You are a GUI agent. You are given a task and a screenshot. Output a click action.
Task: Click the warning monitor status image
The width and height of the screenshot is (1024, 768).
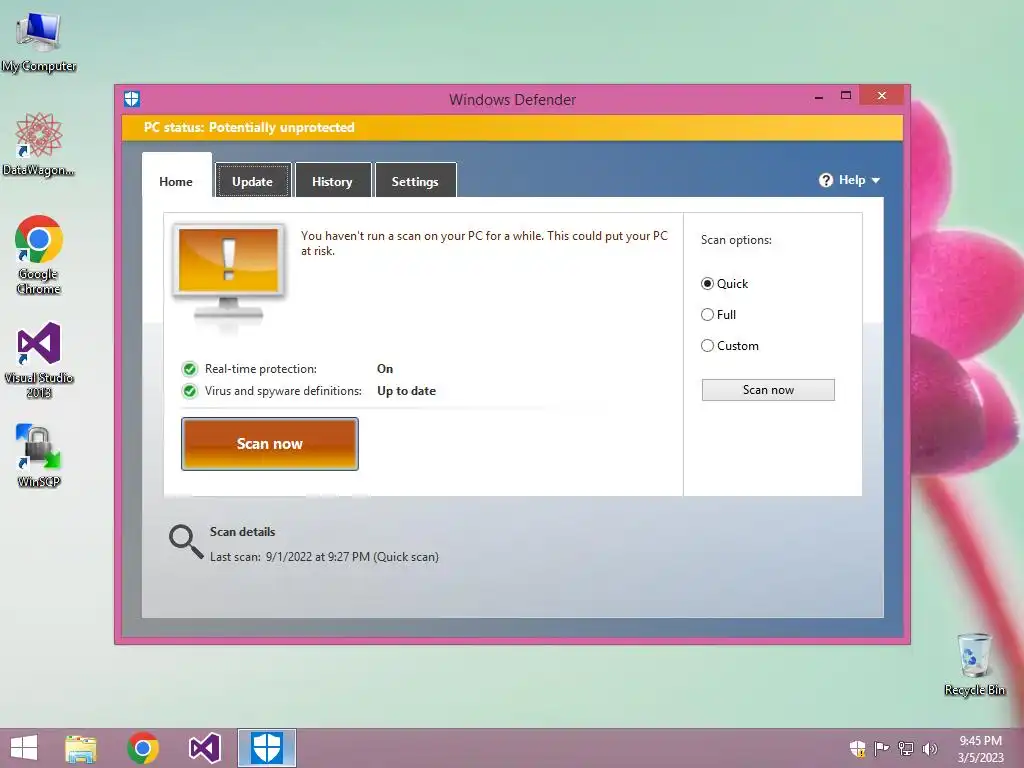pyautogui.click(x=228, y=276)
